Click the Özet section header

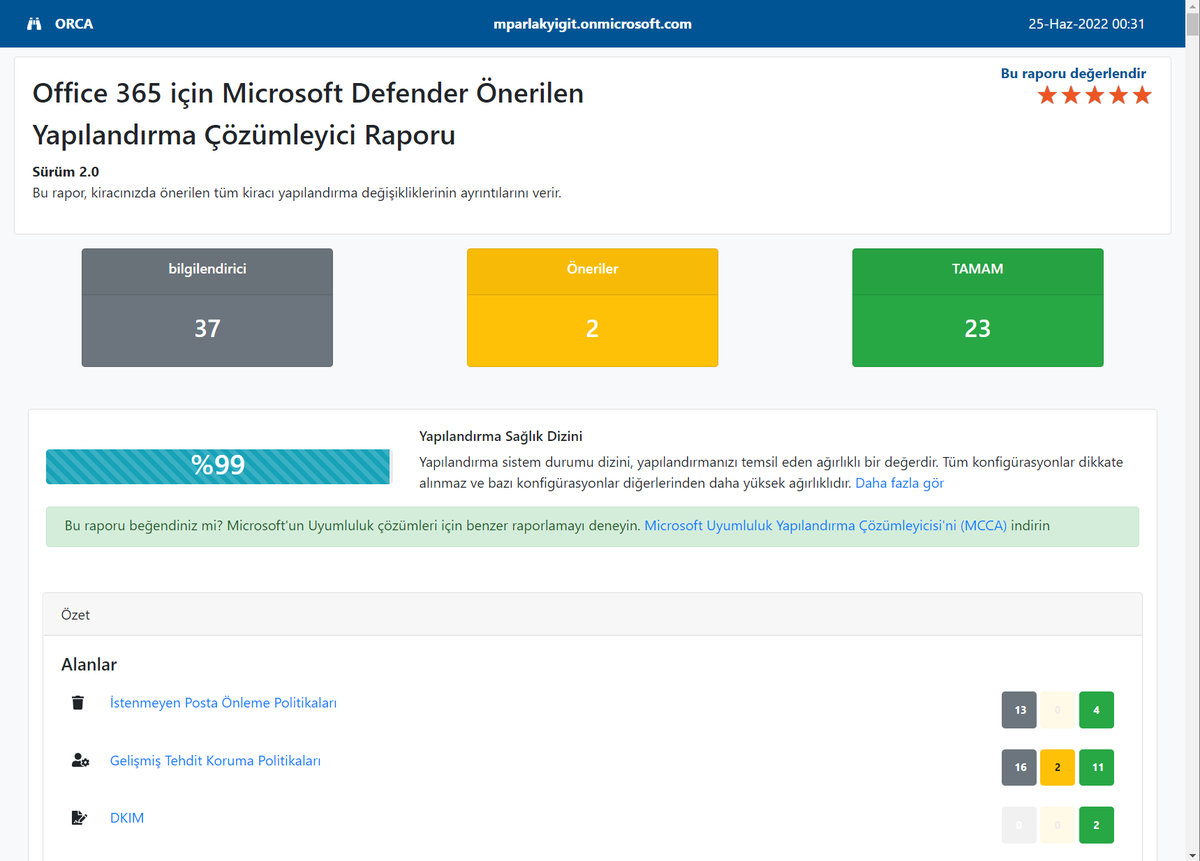coord(592,615)
